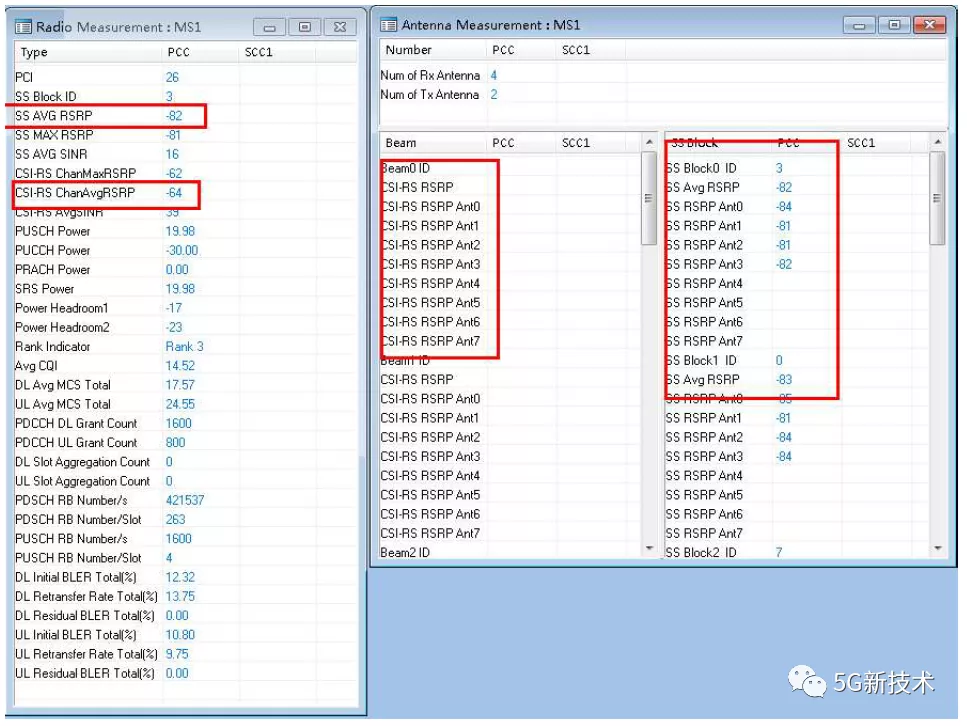Select the UL Residual BLER Total(%) row

coord(185,674)
